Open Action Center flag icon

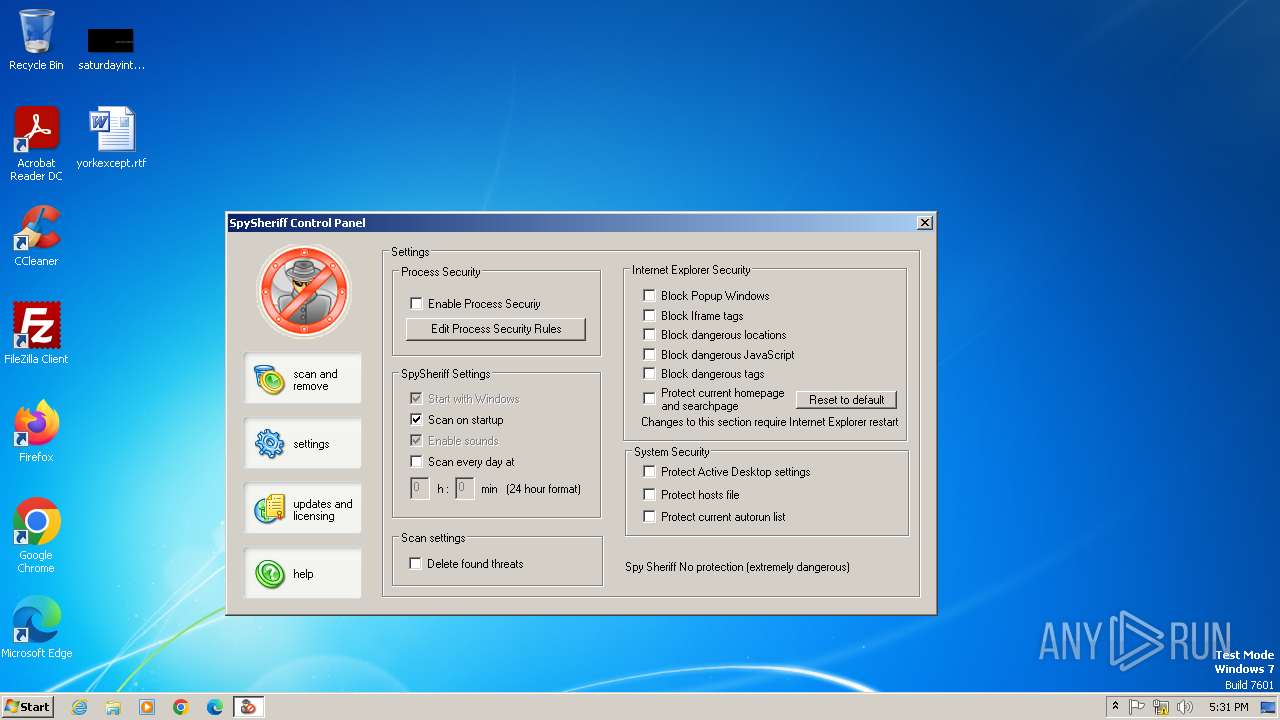(1137, 707)
